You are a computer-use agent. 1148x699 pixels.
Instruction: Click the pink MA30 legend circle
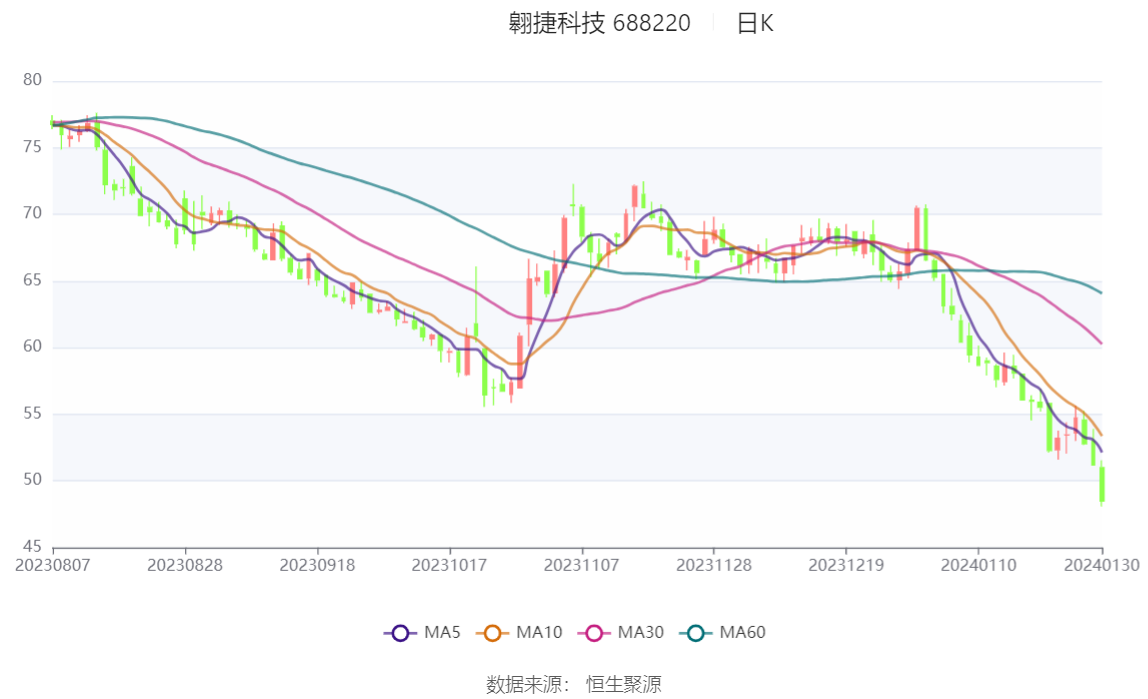point(593,633)
